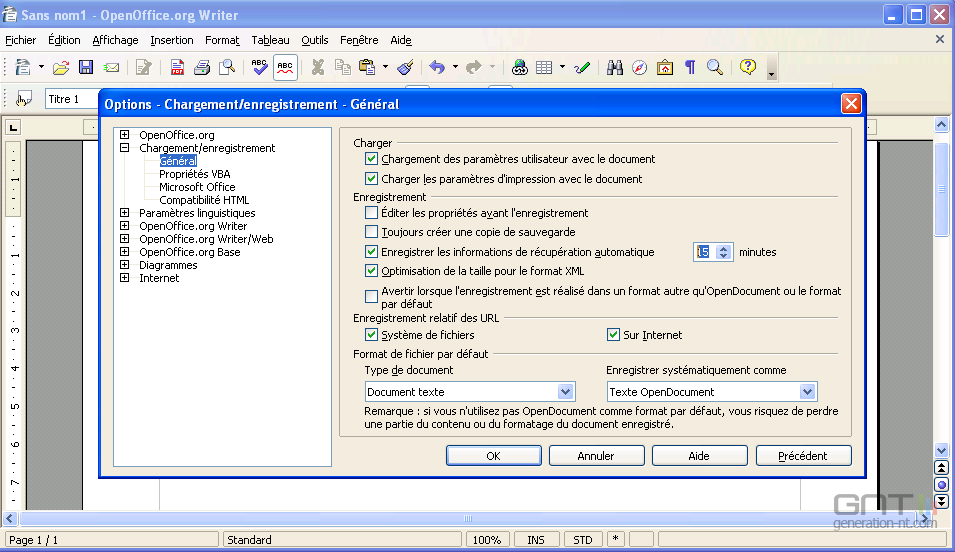Uncheck Système de fichiers checkbox

pos(372,334)
